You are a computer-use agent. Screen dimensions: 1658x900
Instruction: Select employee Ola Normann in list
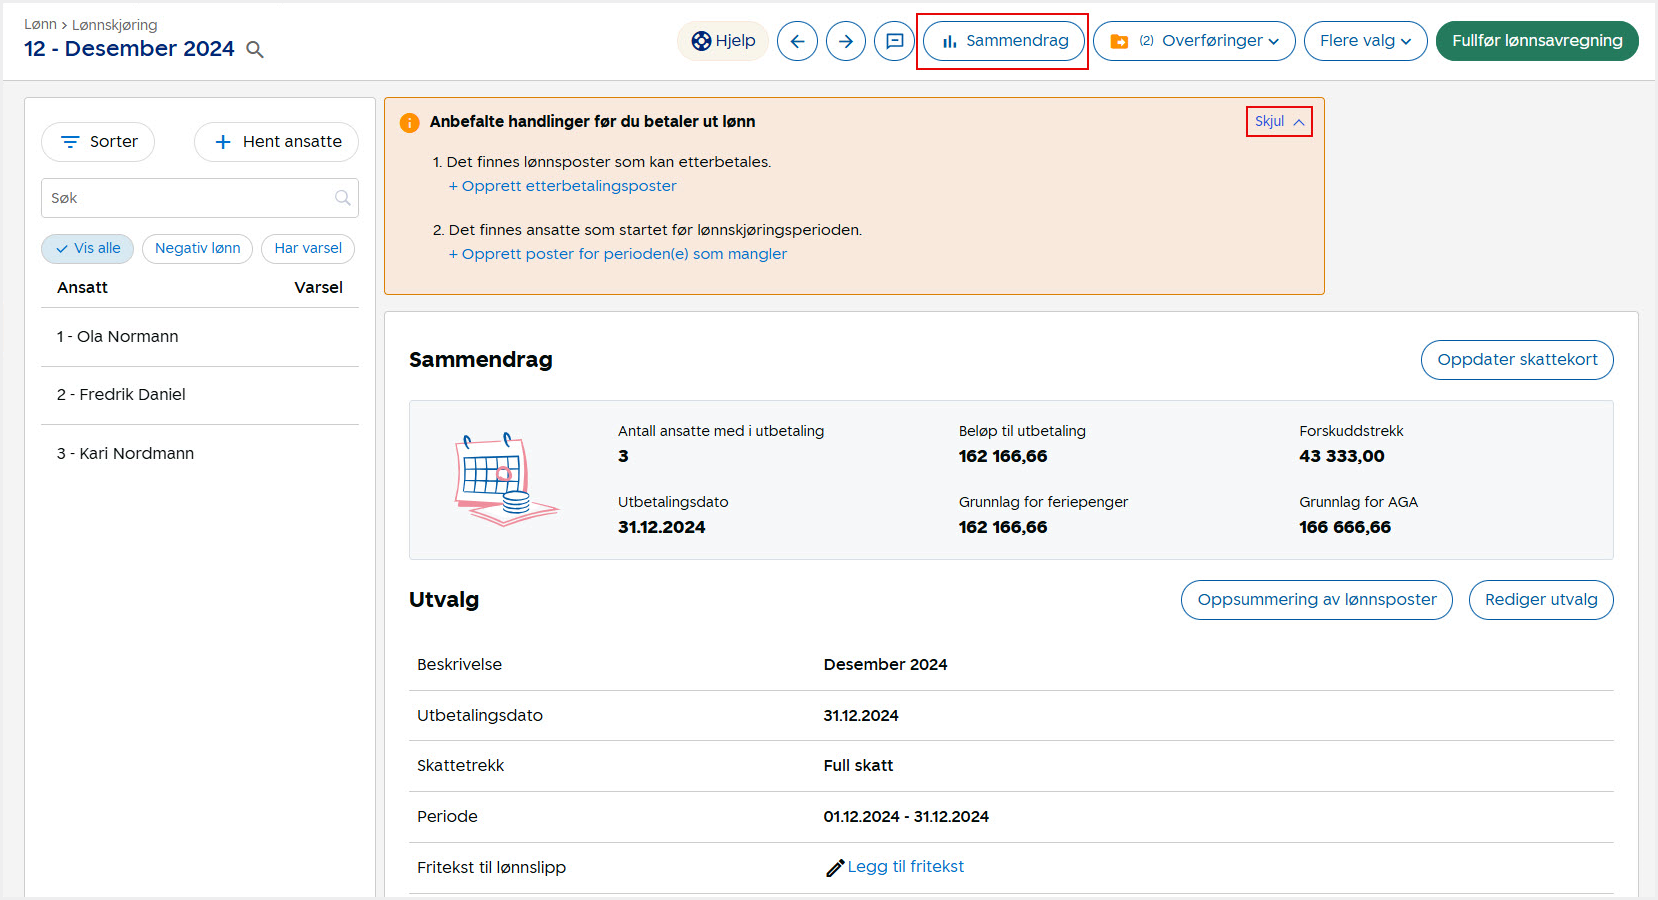[x=118, y=337]
